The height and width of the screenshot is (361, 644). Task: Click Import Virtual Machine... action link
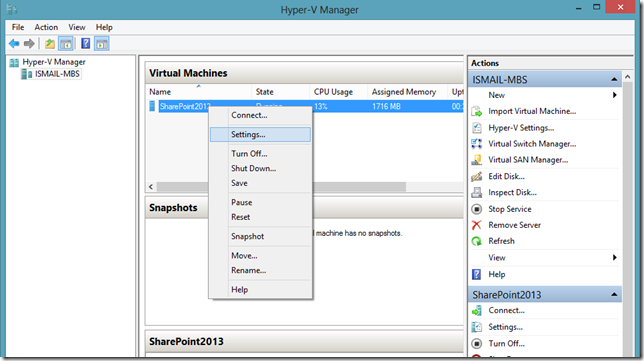click(x=532, y=111)
